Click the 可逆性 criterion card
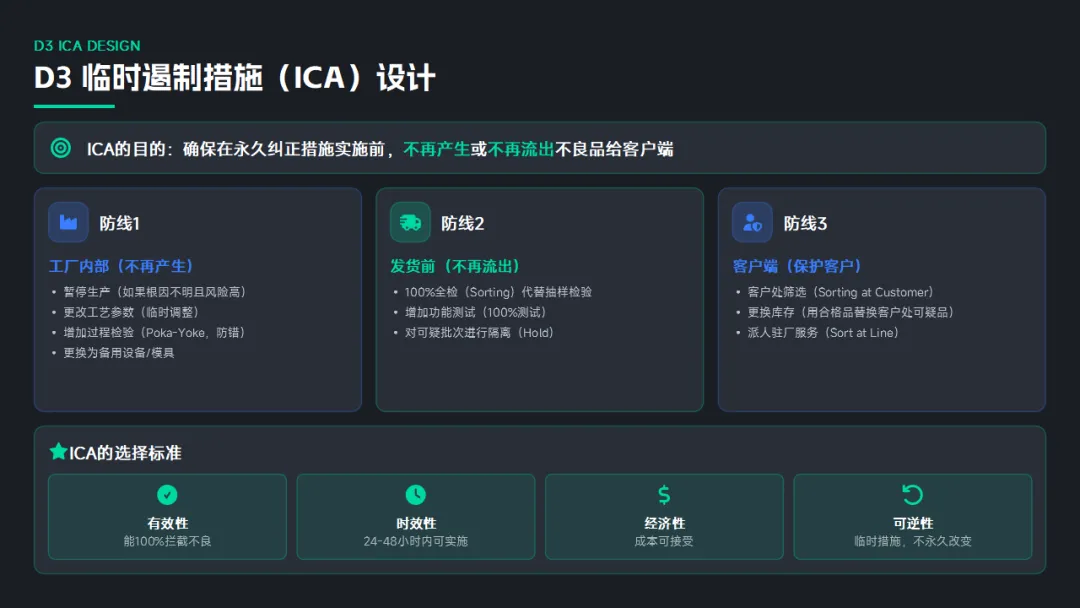1080x608 pixels. pyautogui.click(x=913, y=516)
